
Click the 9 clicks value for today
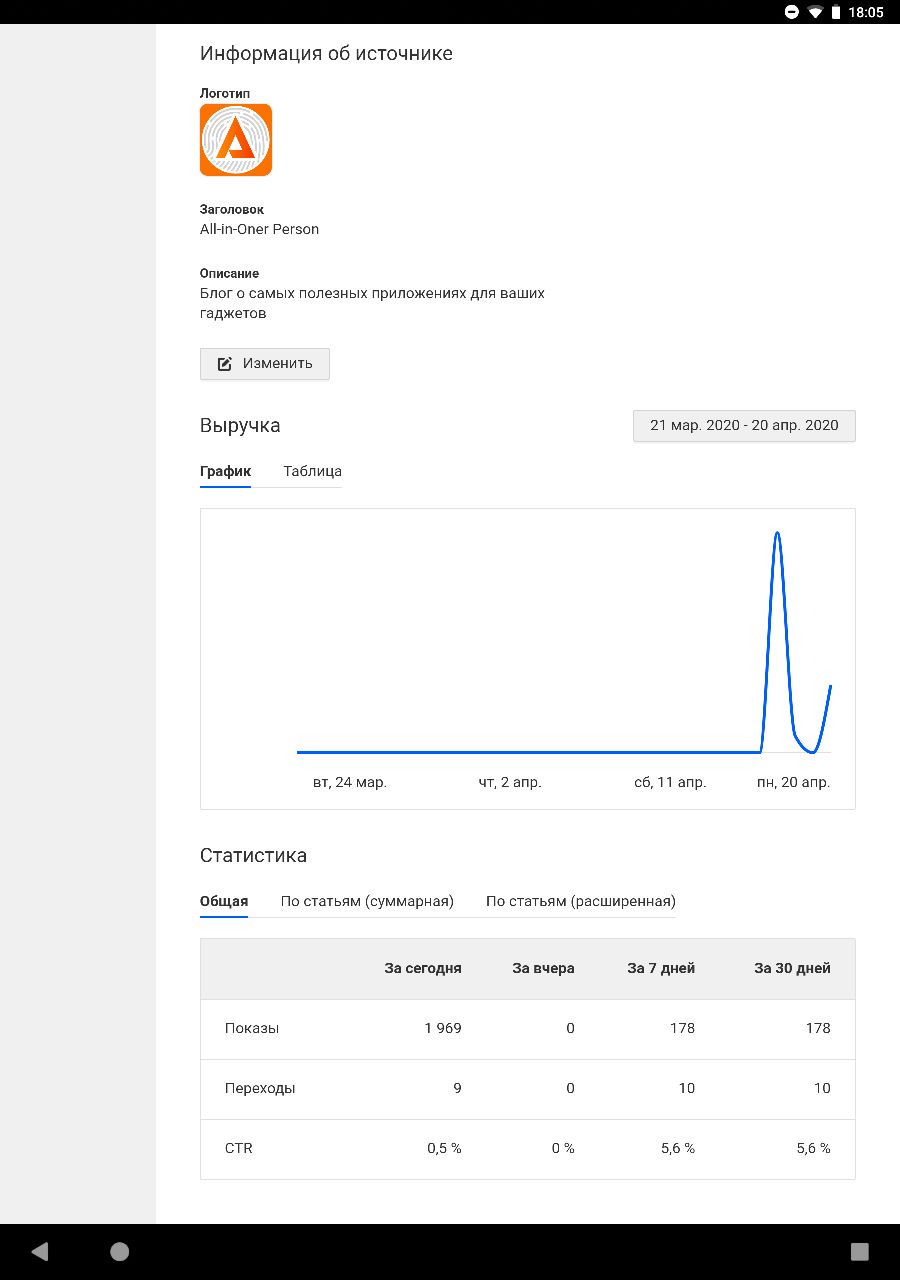coord(457,1088)
